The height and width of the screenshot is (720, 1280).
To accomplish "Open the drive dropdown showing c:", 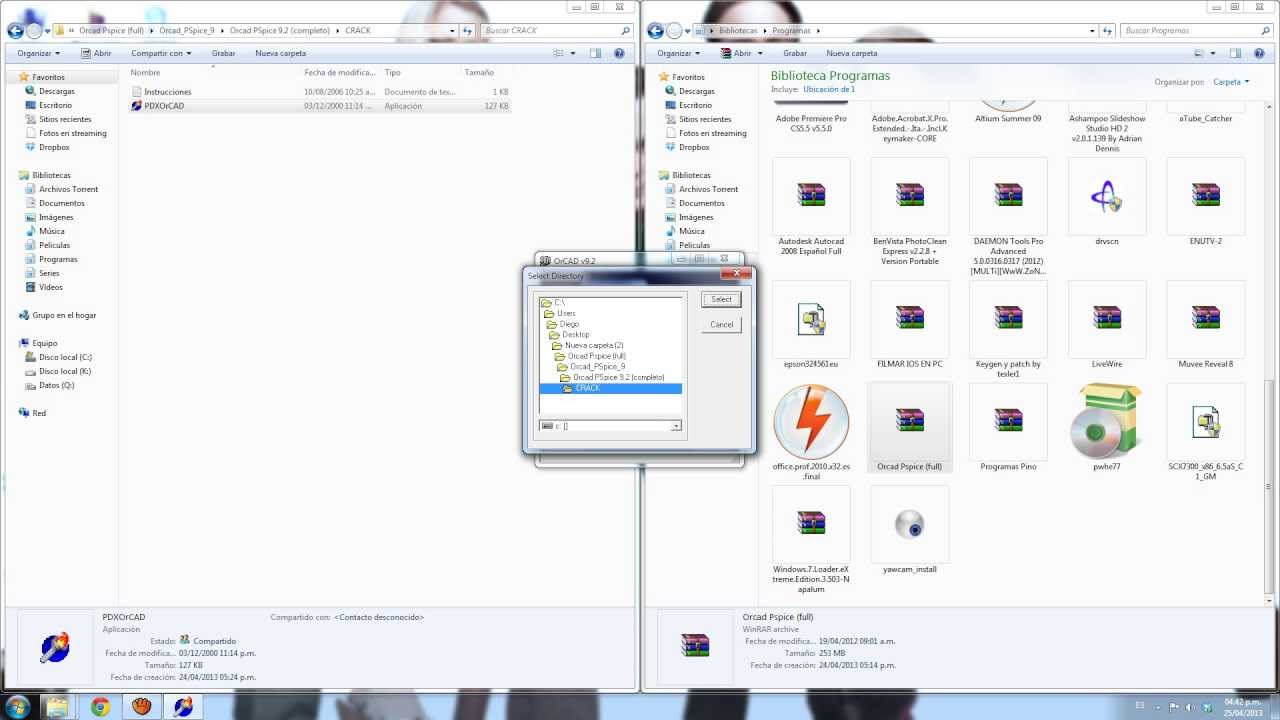I will 677,426.
